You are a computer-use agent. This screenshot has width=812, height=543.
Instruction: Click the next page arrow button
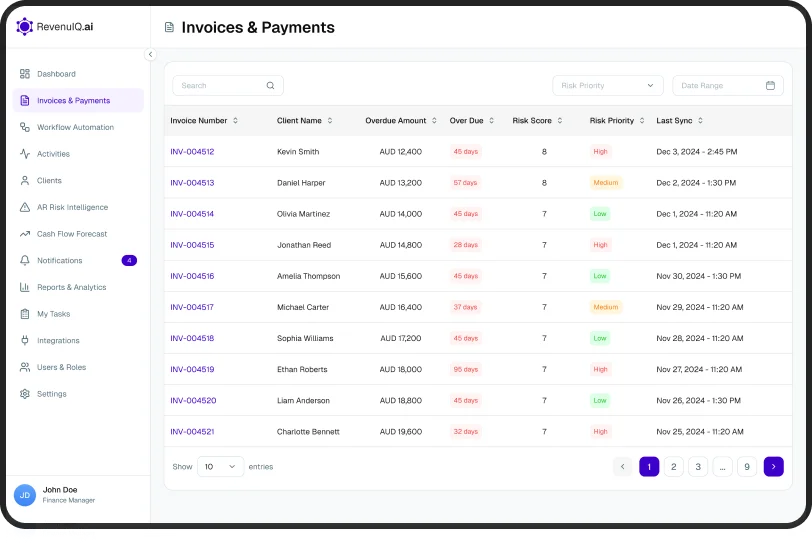[x=773, y=466]
